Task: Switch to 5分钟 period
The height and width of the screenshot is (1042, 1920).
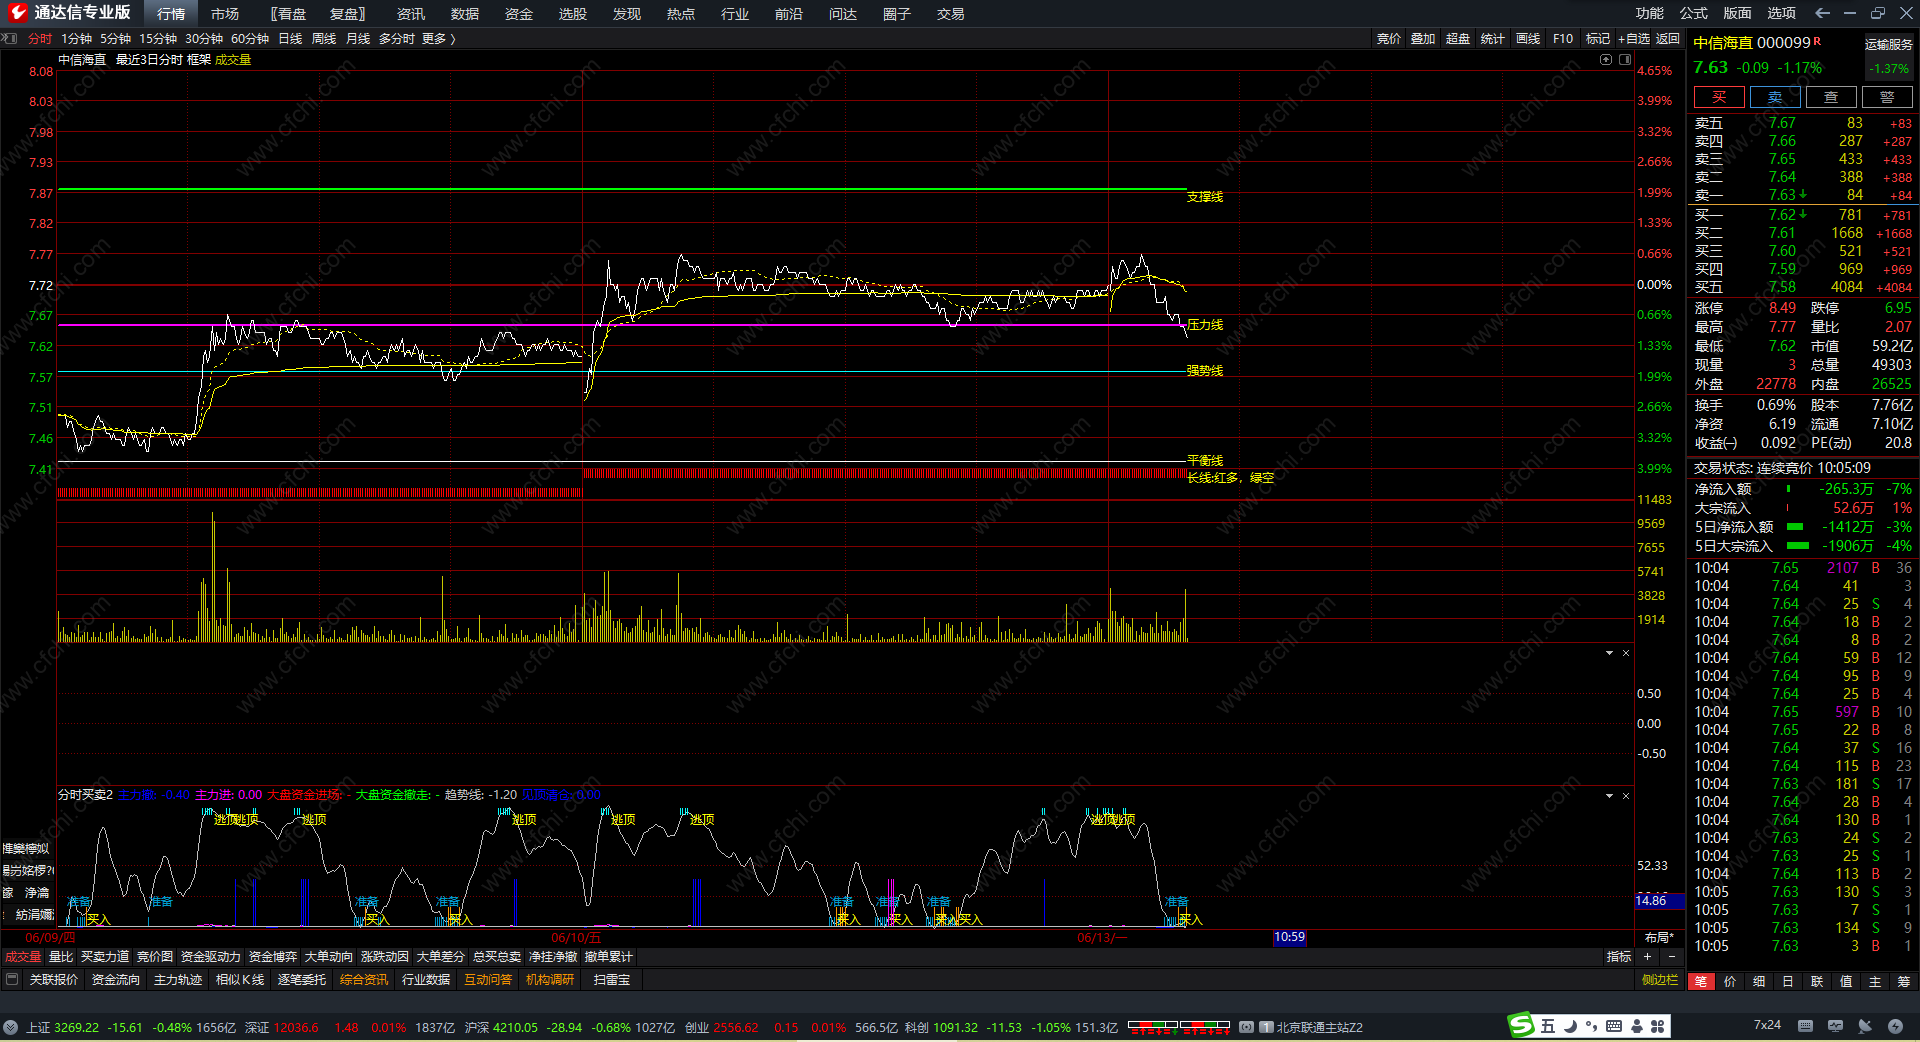Action: (x=115, y=39)
